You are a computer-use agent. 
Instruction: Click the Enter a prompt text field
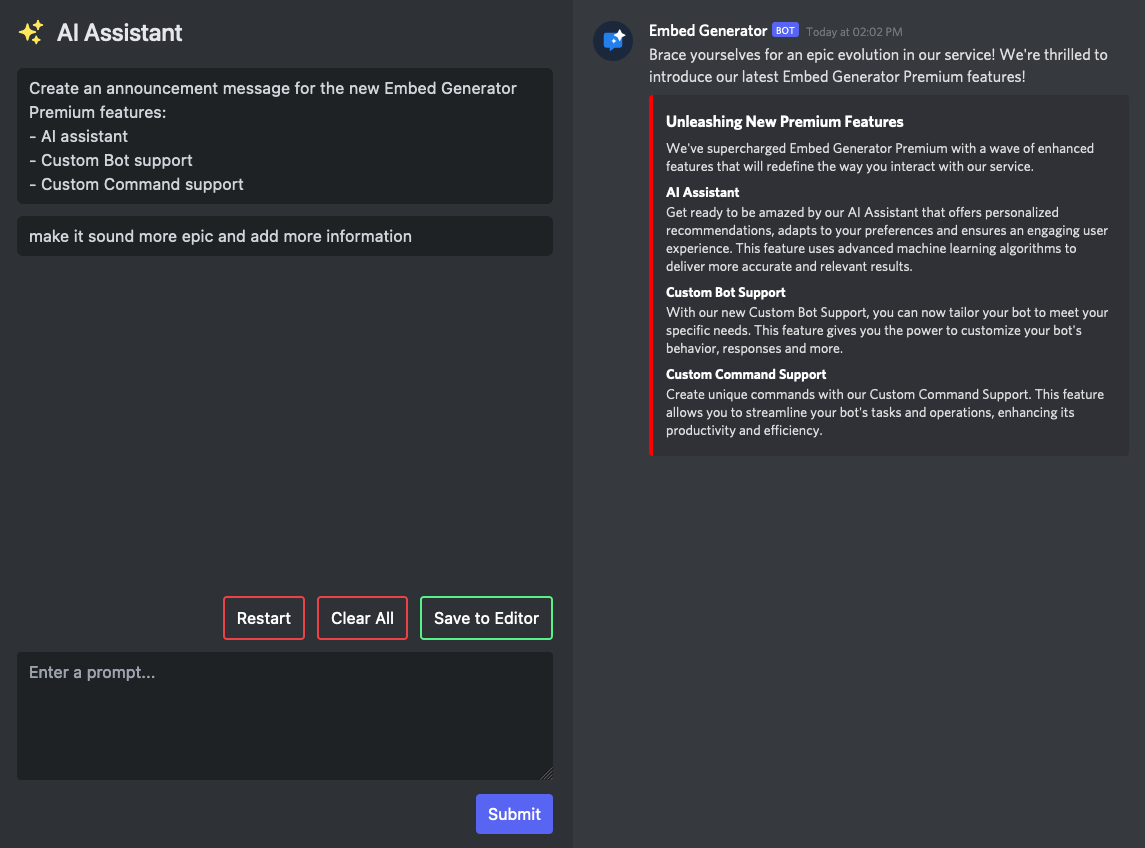[x=284, y=715]
